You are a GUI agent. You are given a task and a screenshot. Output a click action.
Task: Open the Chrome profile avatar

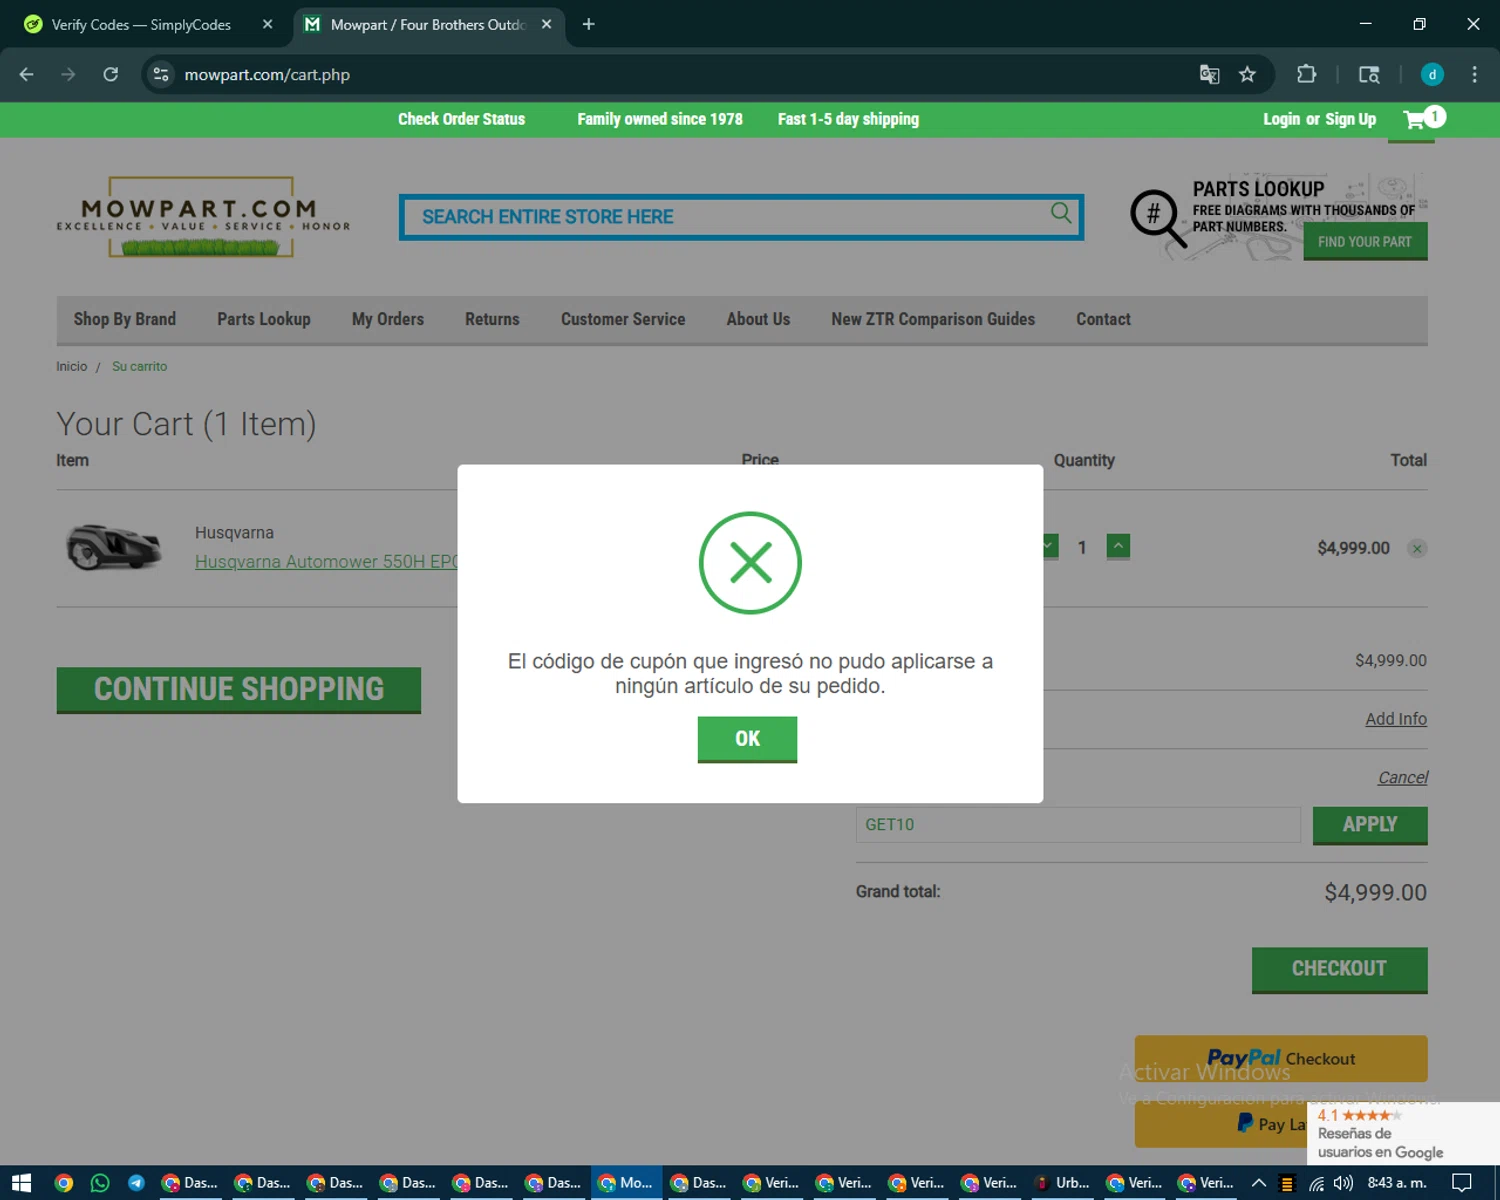click(1432, 74)
